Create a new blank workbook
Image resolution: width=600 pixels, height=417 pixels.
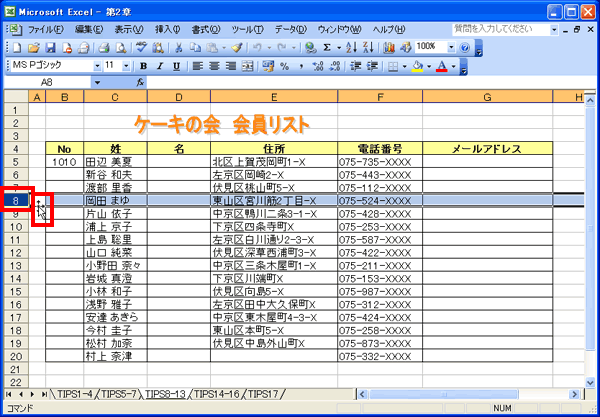pyautogui.click(x=16, y=47)
